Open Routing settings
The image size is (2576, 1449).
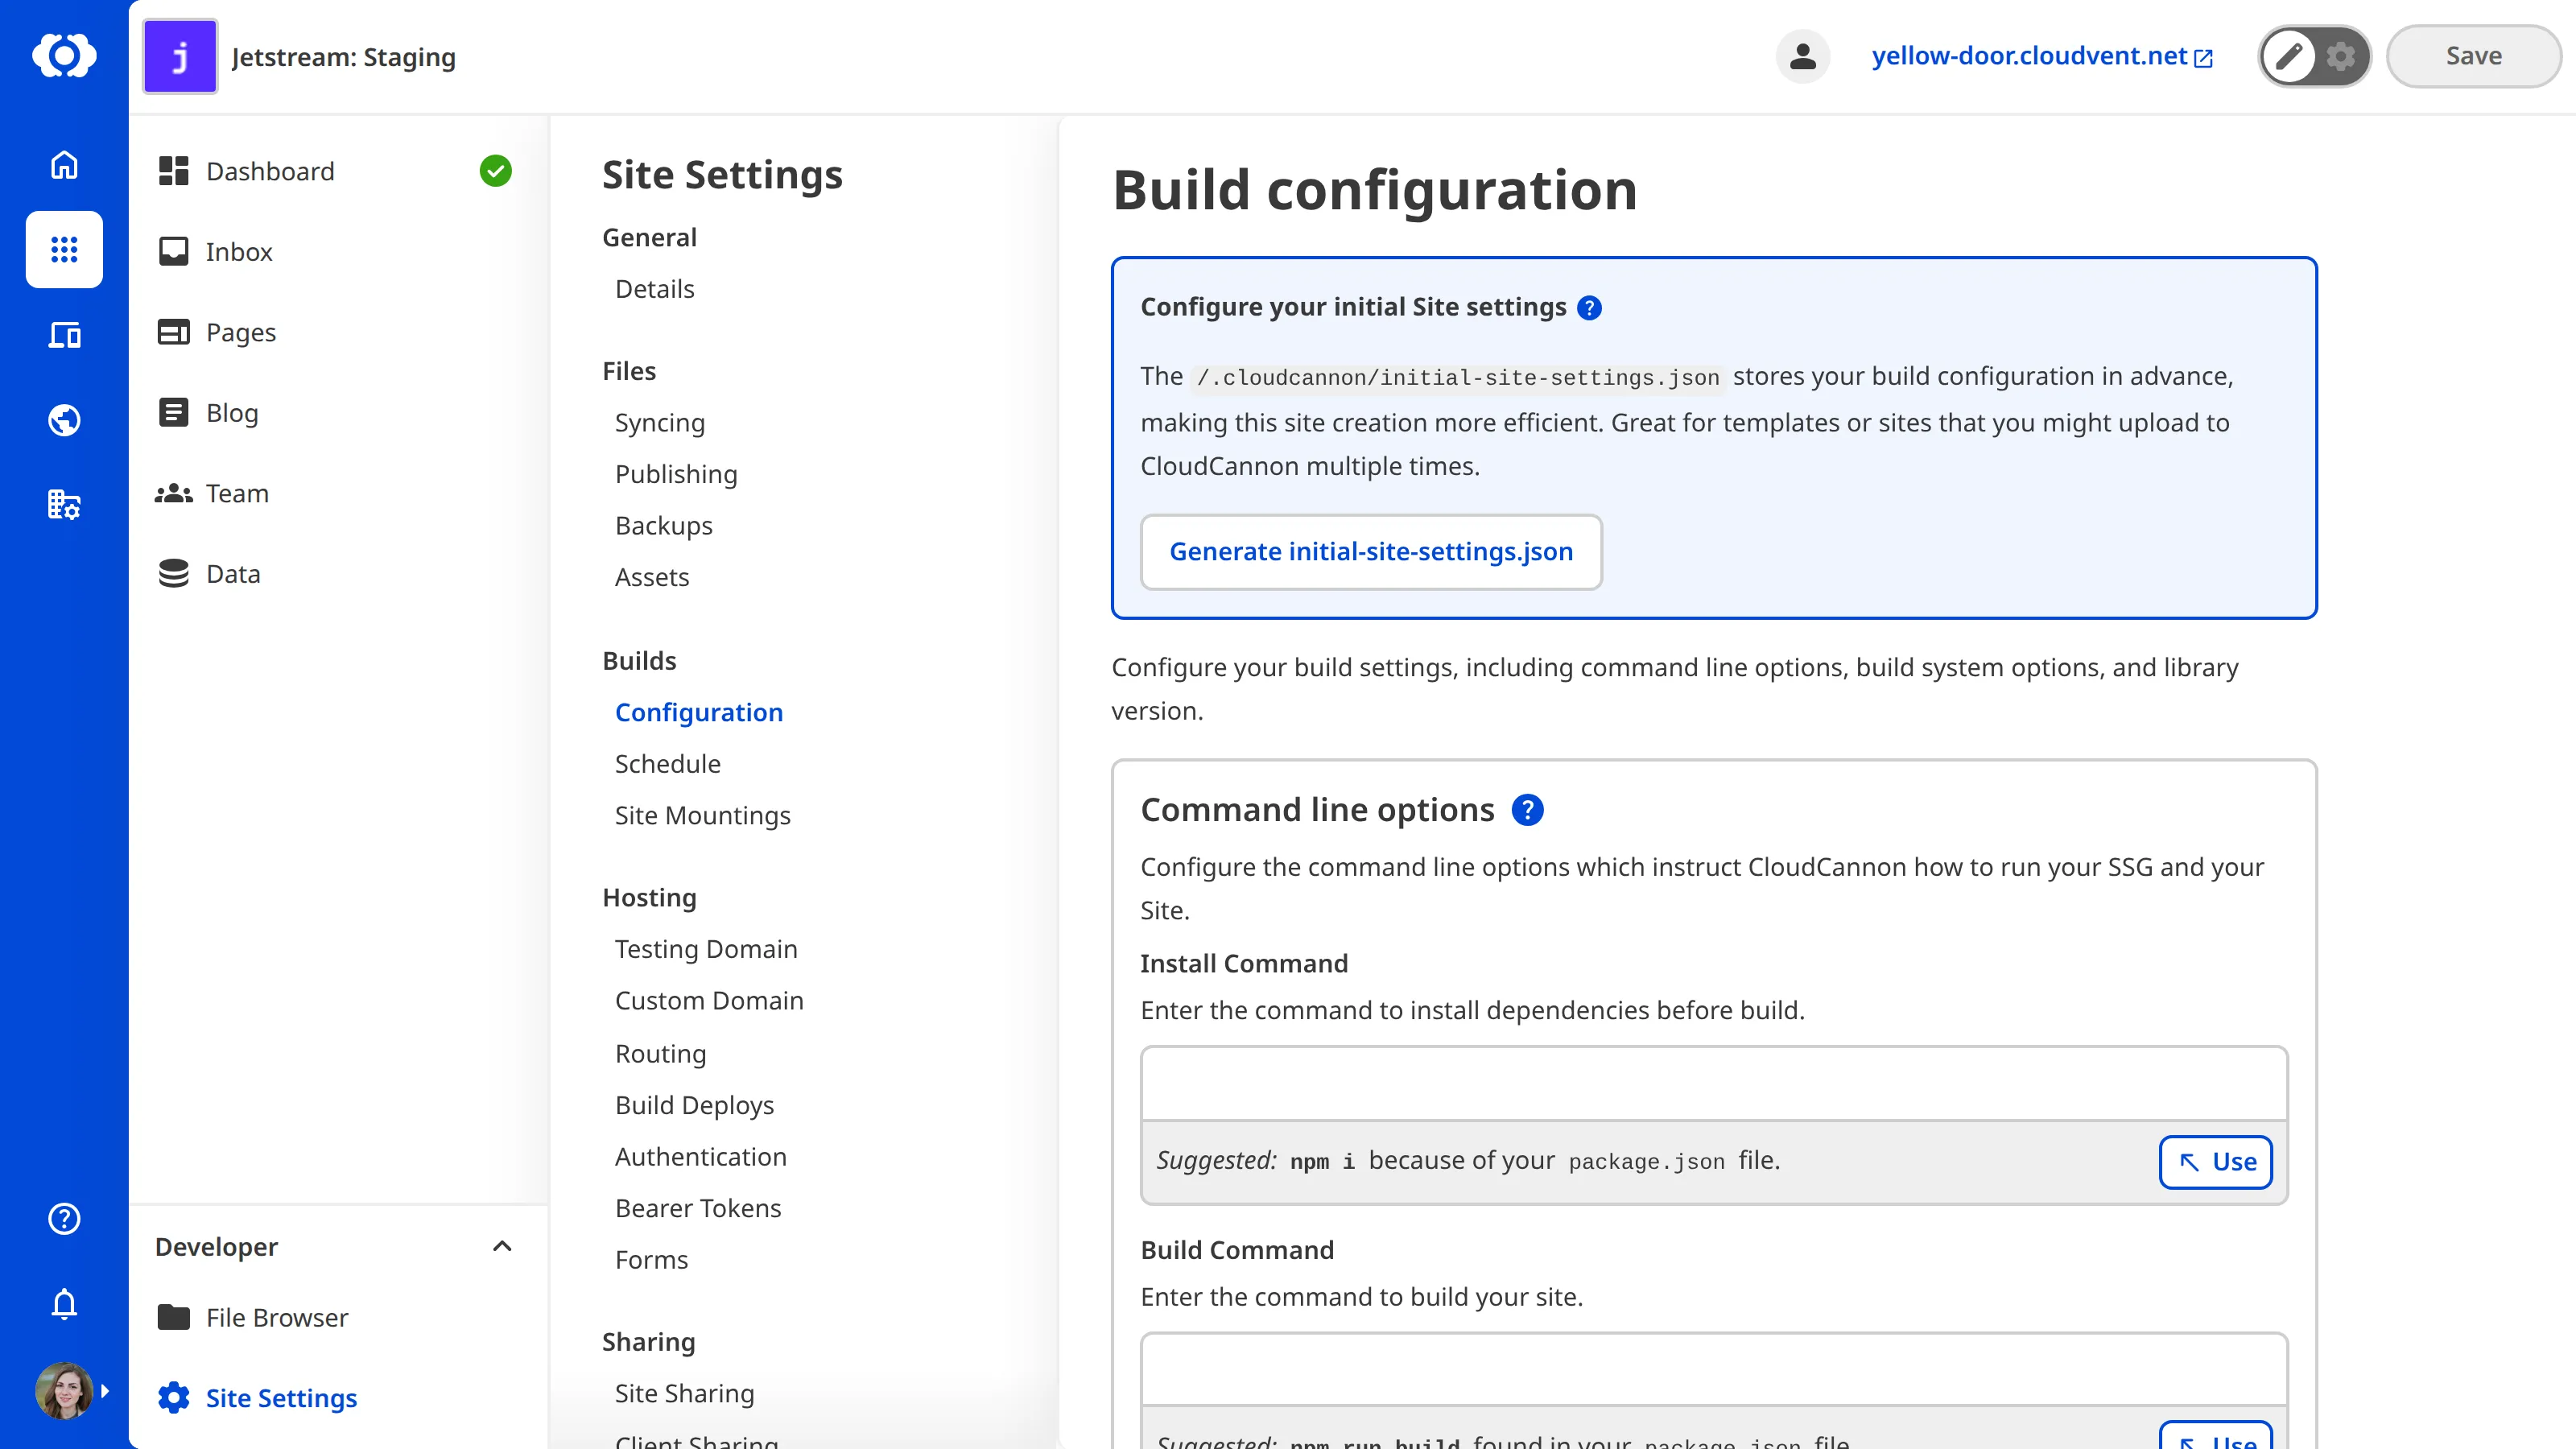661,1054
